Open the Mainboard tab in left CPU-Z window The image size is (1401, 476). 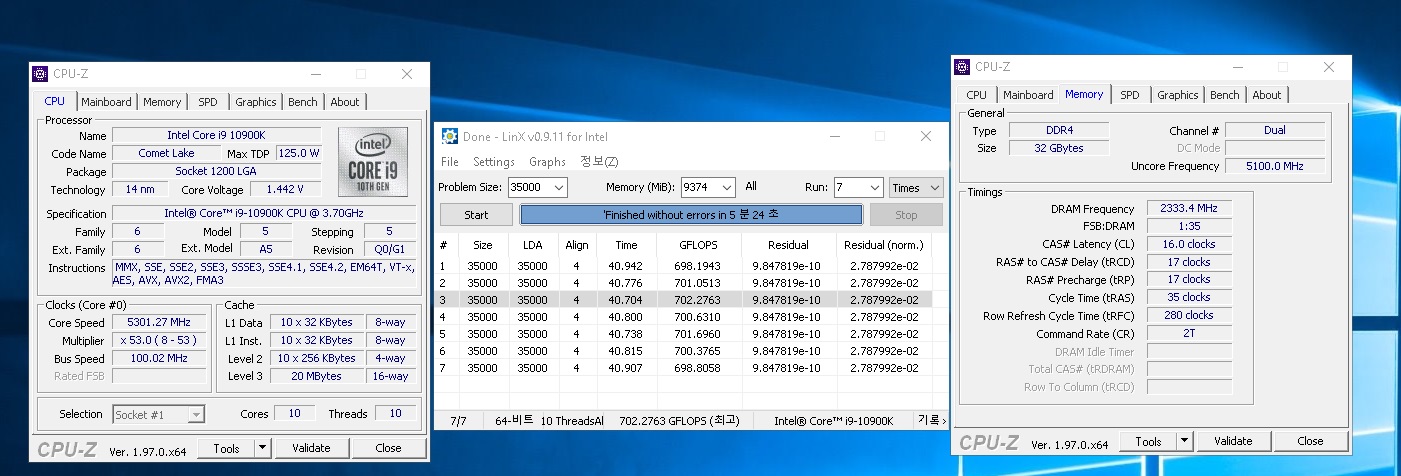pyautogui.click(x=106, y=102)
